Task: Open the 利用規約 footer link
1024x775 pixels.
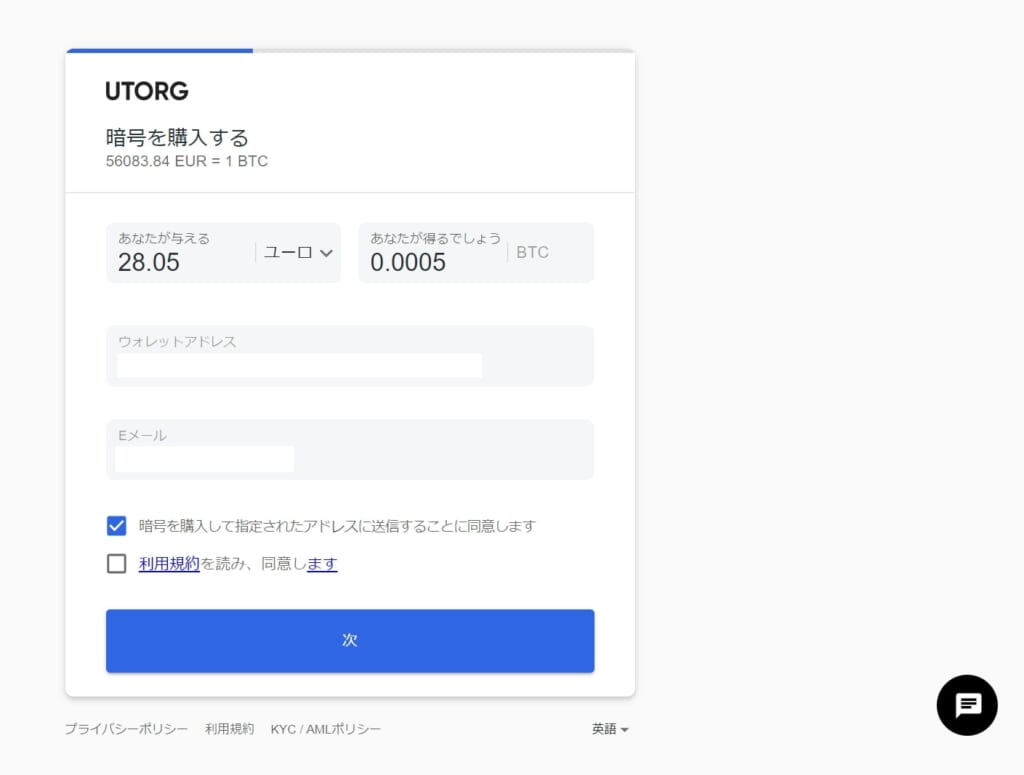Action: pyautogui.click(x=229, y=729)
